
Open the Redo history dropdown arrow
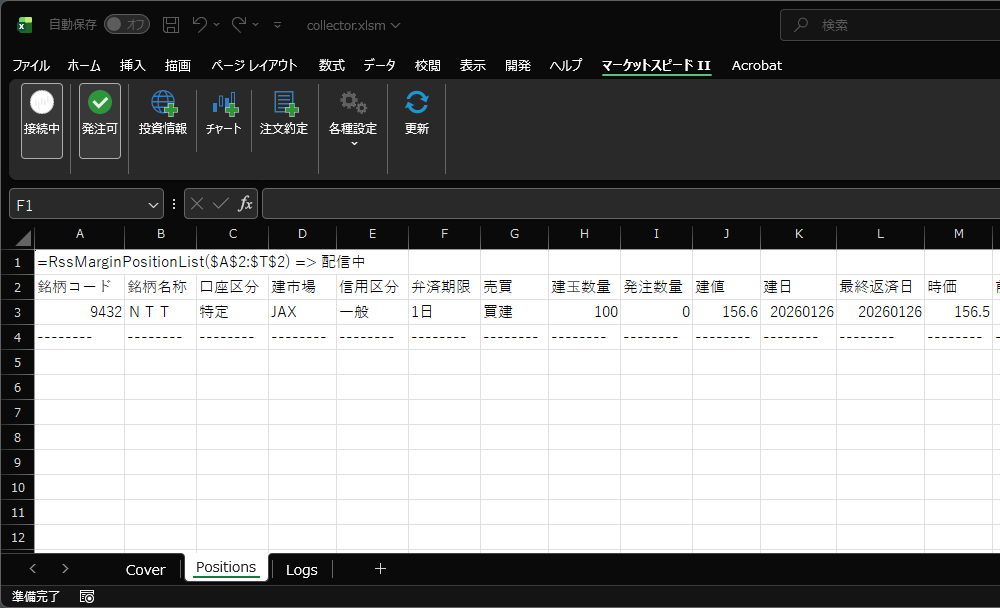[x=256, y=24]
